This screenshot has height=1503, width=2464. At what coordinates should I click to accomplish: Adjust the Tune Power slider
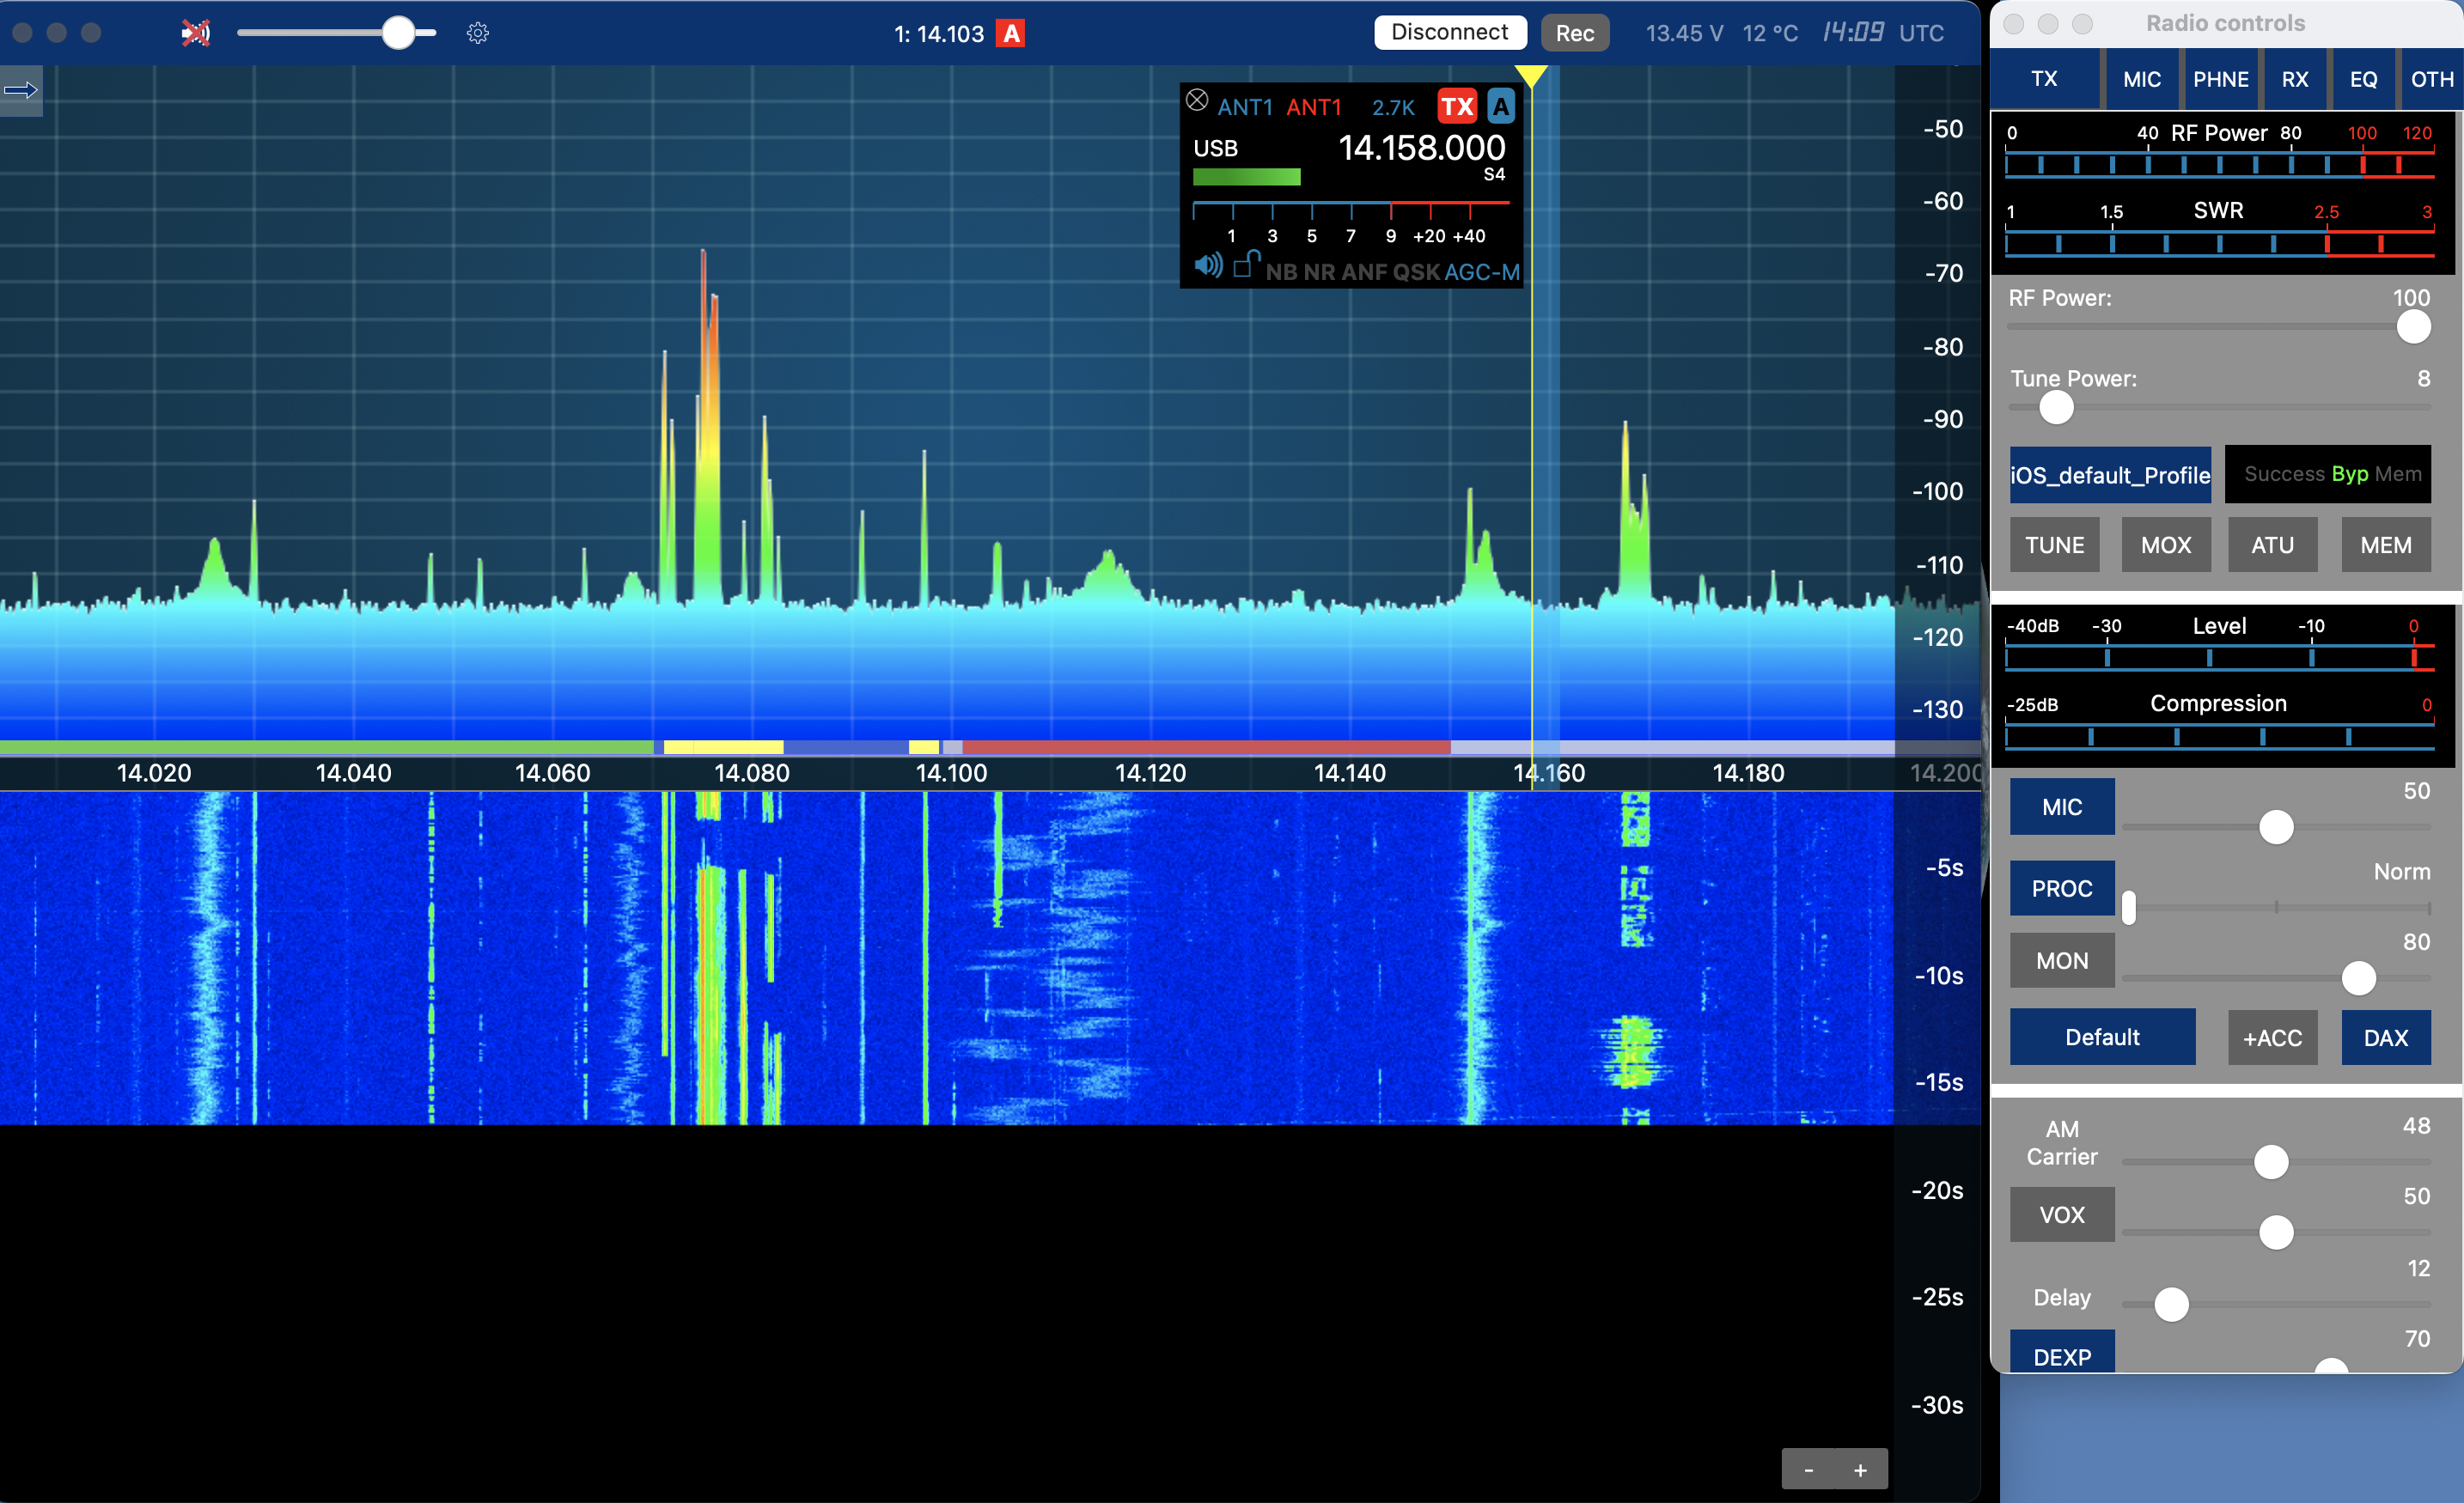pos(2219,408)
